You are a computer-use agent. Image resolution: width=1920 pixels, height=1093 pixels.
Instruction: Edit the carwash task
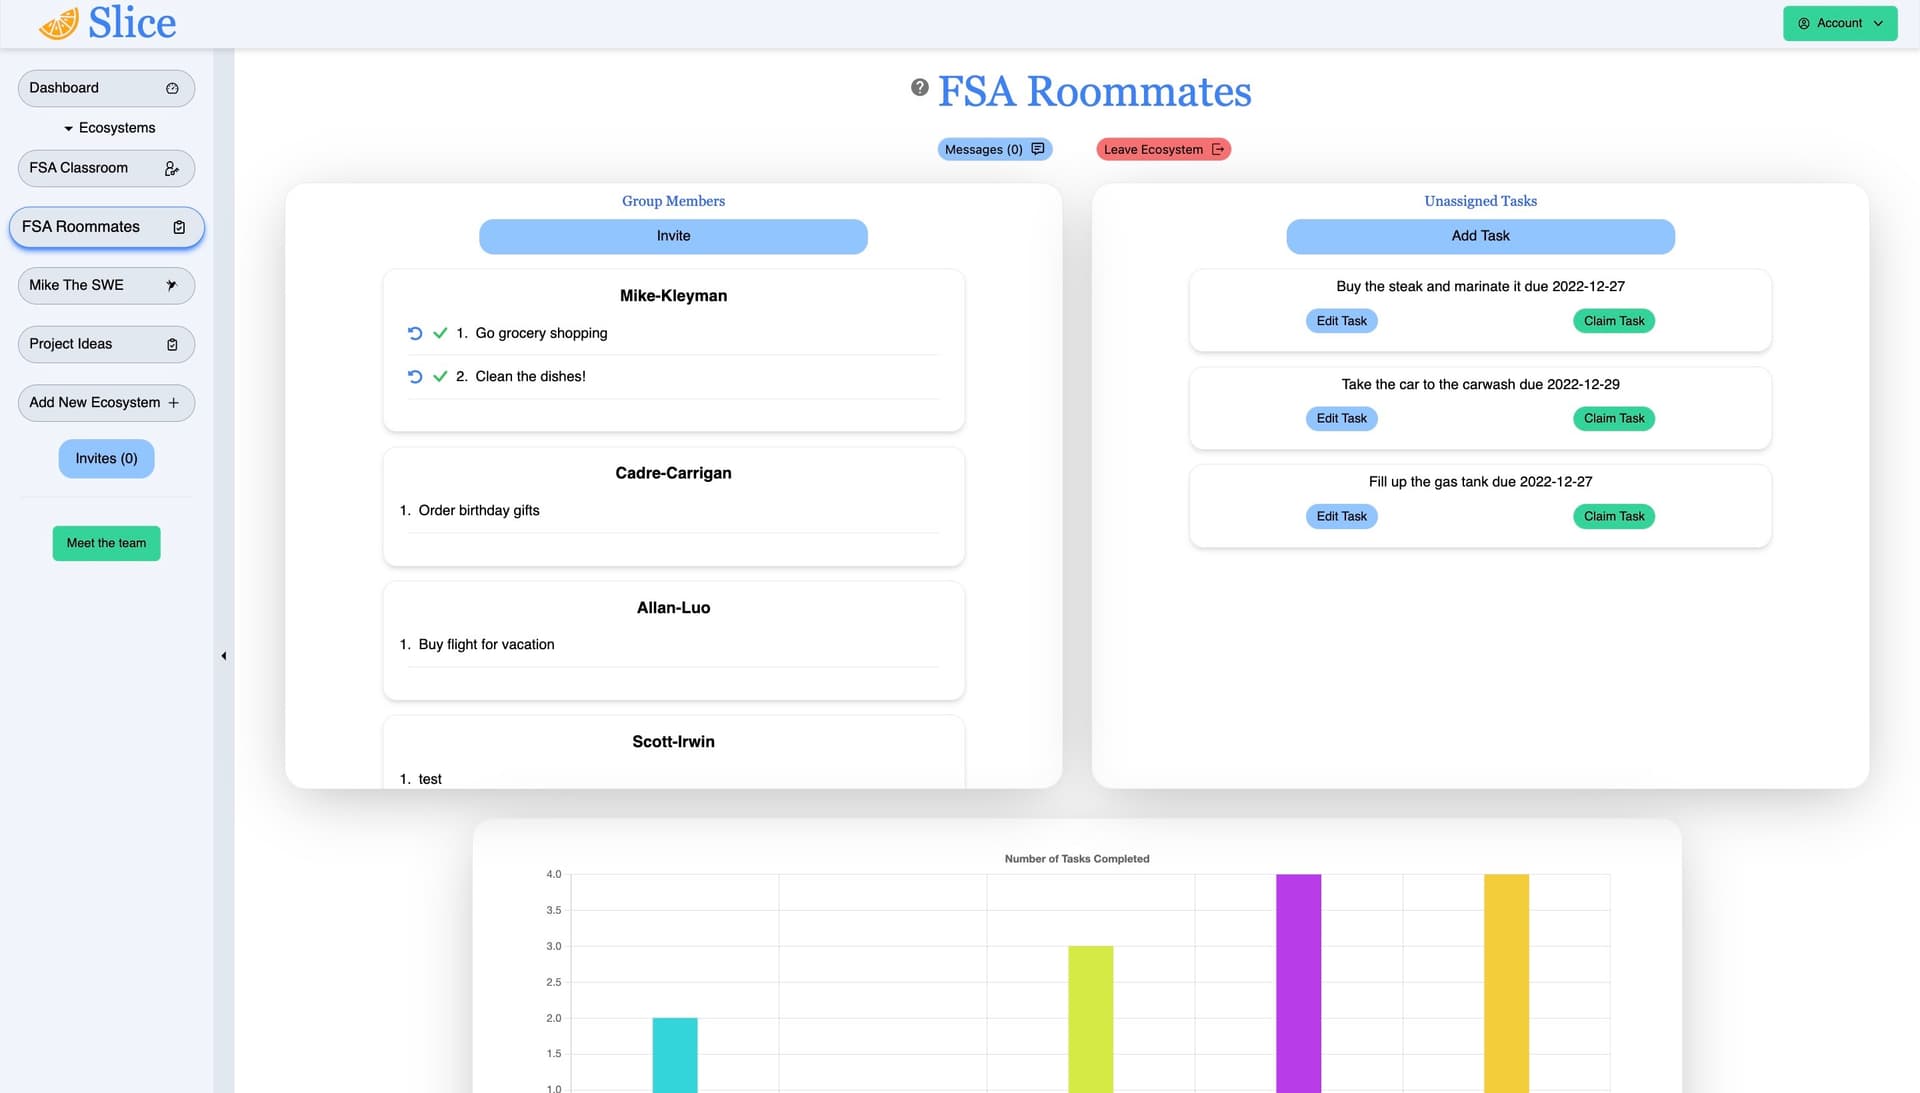click(1341, 419)
